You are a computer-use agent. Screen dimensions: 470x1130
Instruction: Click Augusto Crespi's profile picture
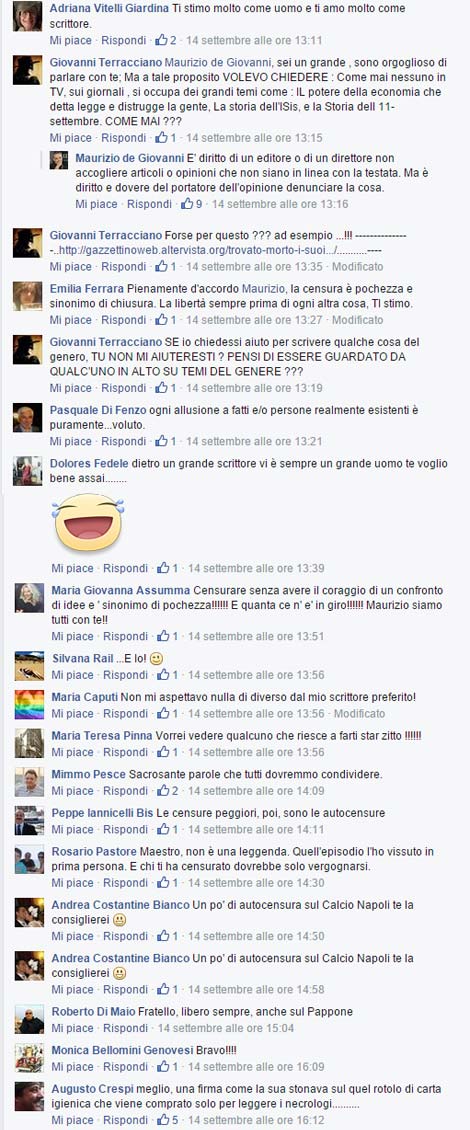click(x=30, y=1096)
